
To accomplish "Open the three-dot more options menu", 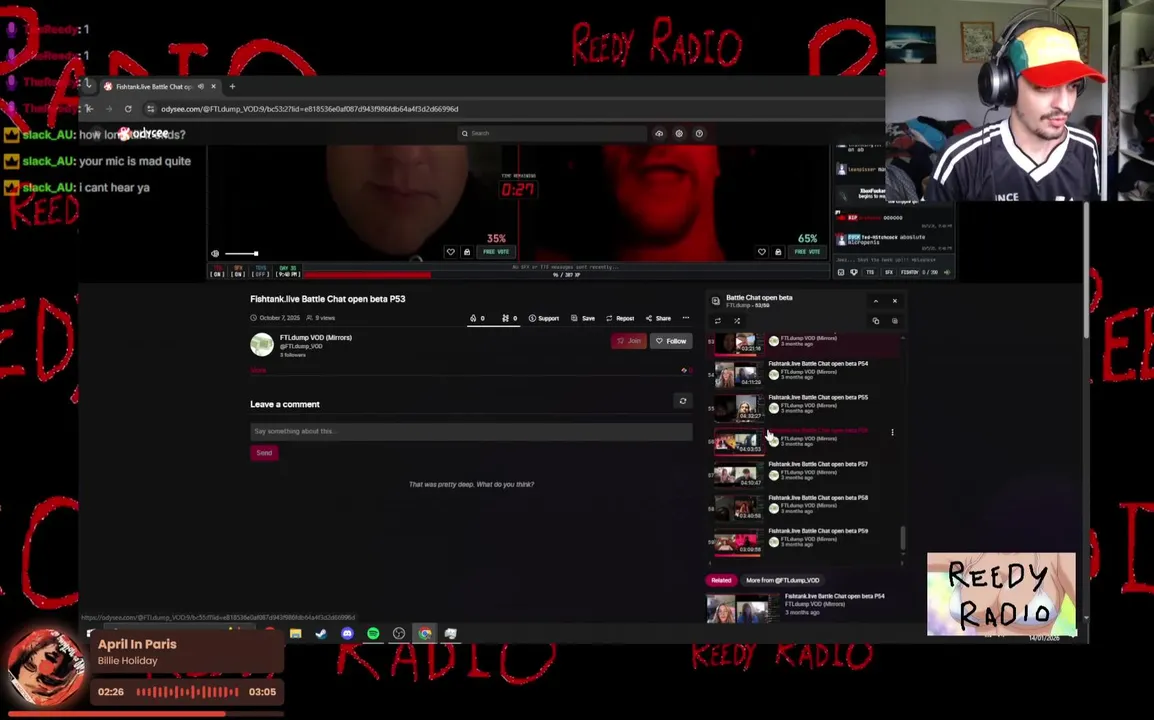I will [686, 318].
